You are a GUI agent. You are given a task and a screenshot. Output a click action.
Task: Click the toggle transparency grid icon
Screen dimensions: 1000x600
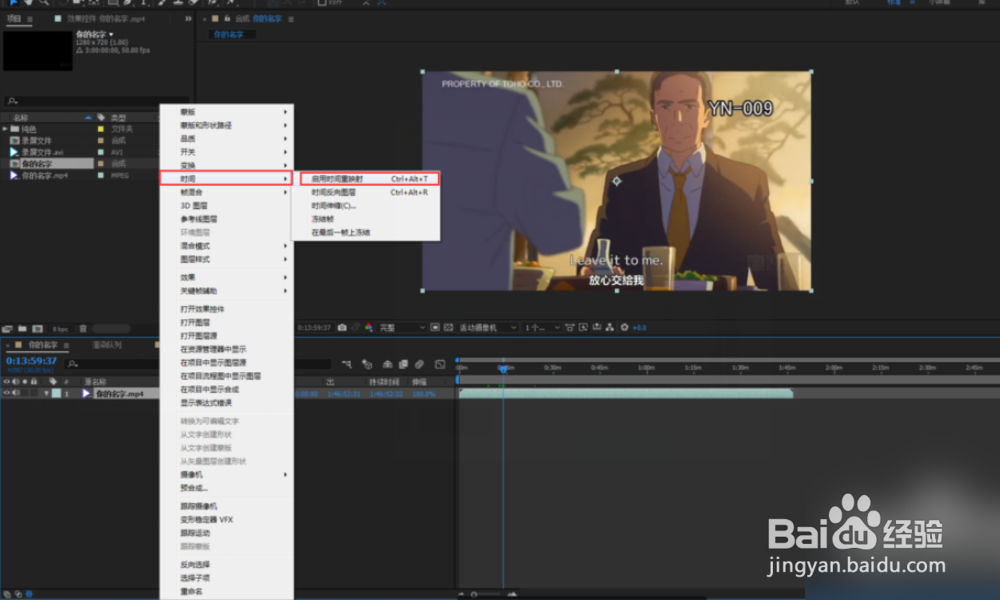[x=448, y=328]
